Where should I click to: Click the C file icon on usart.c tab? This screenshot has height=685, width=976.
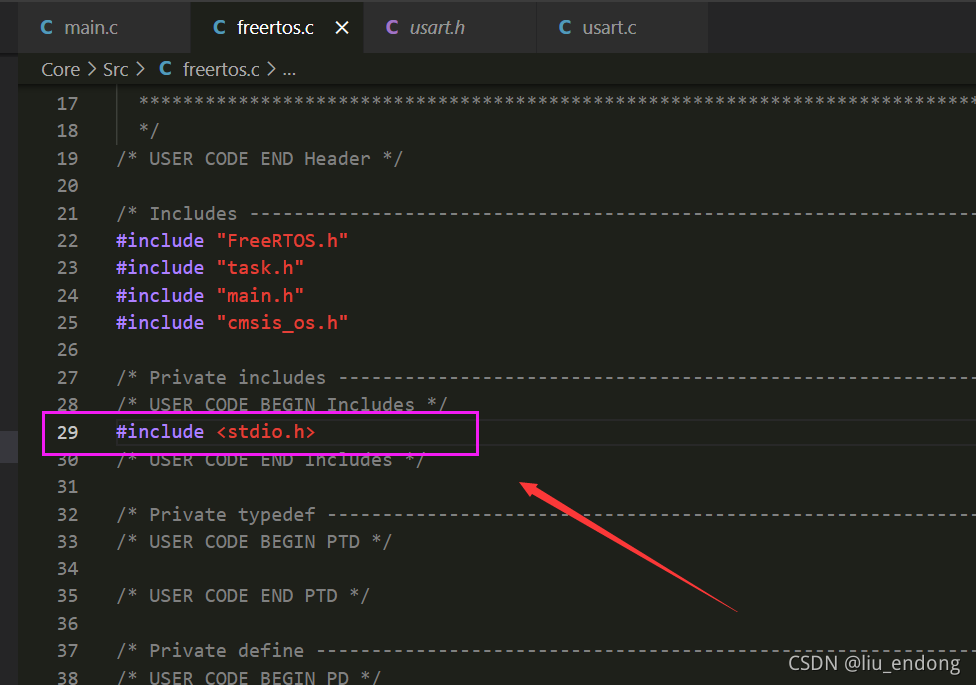(x=565, y=27)
